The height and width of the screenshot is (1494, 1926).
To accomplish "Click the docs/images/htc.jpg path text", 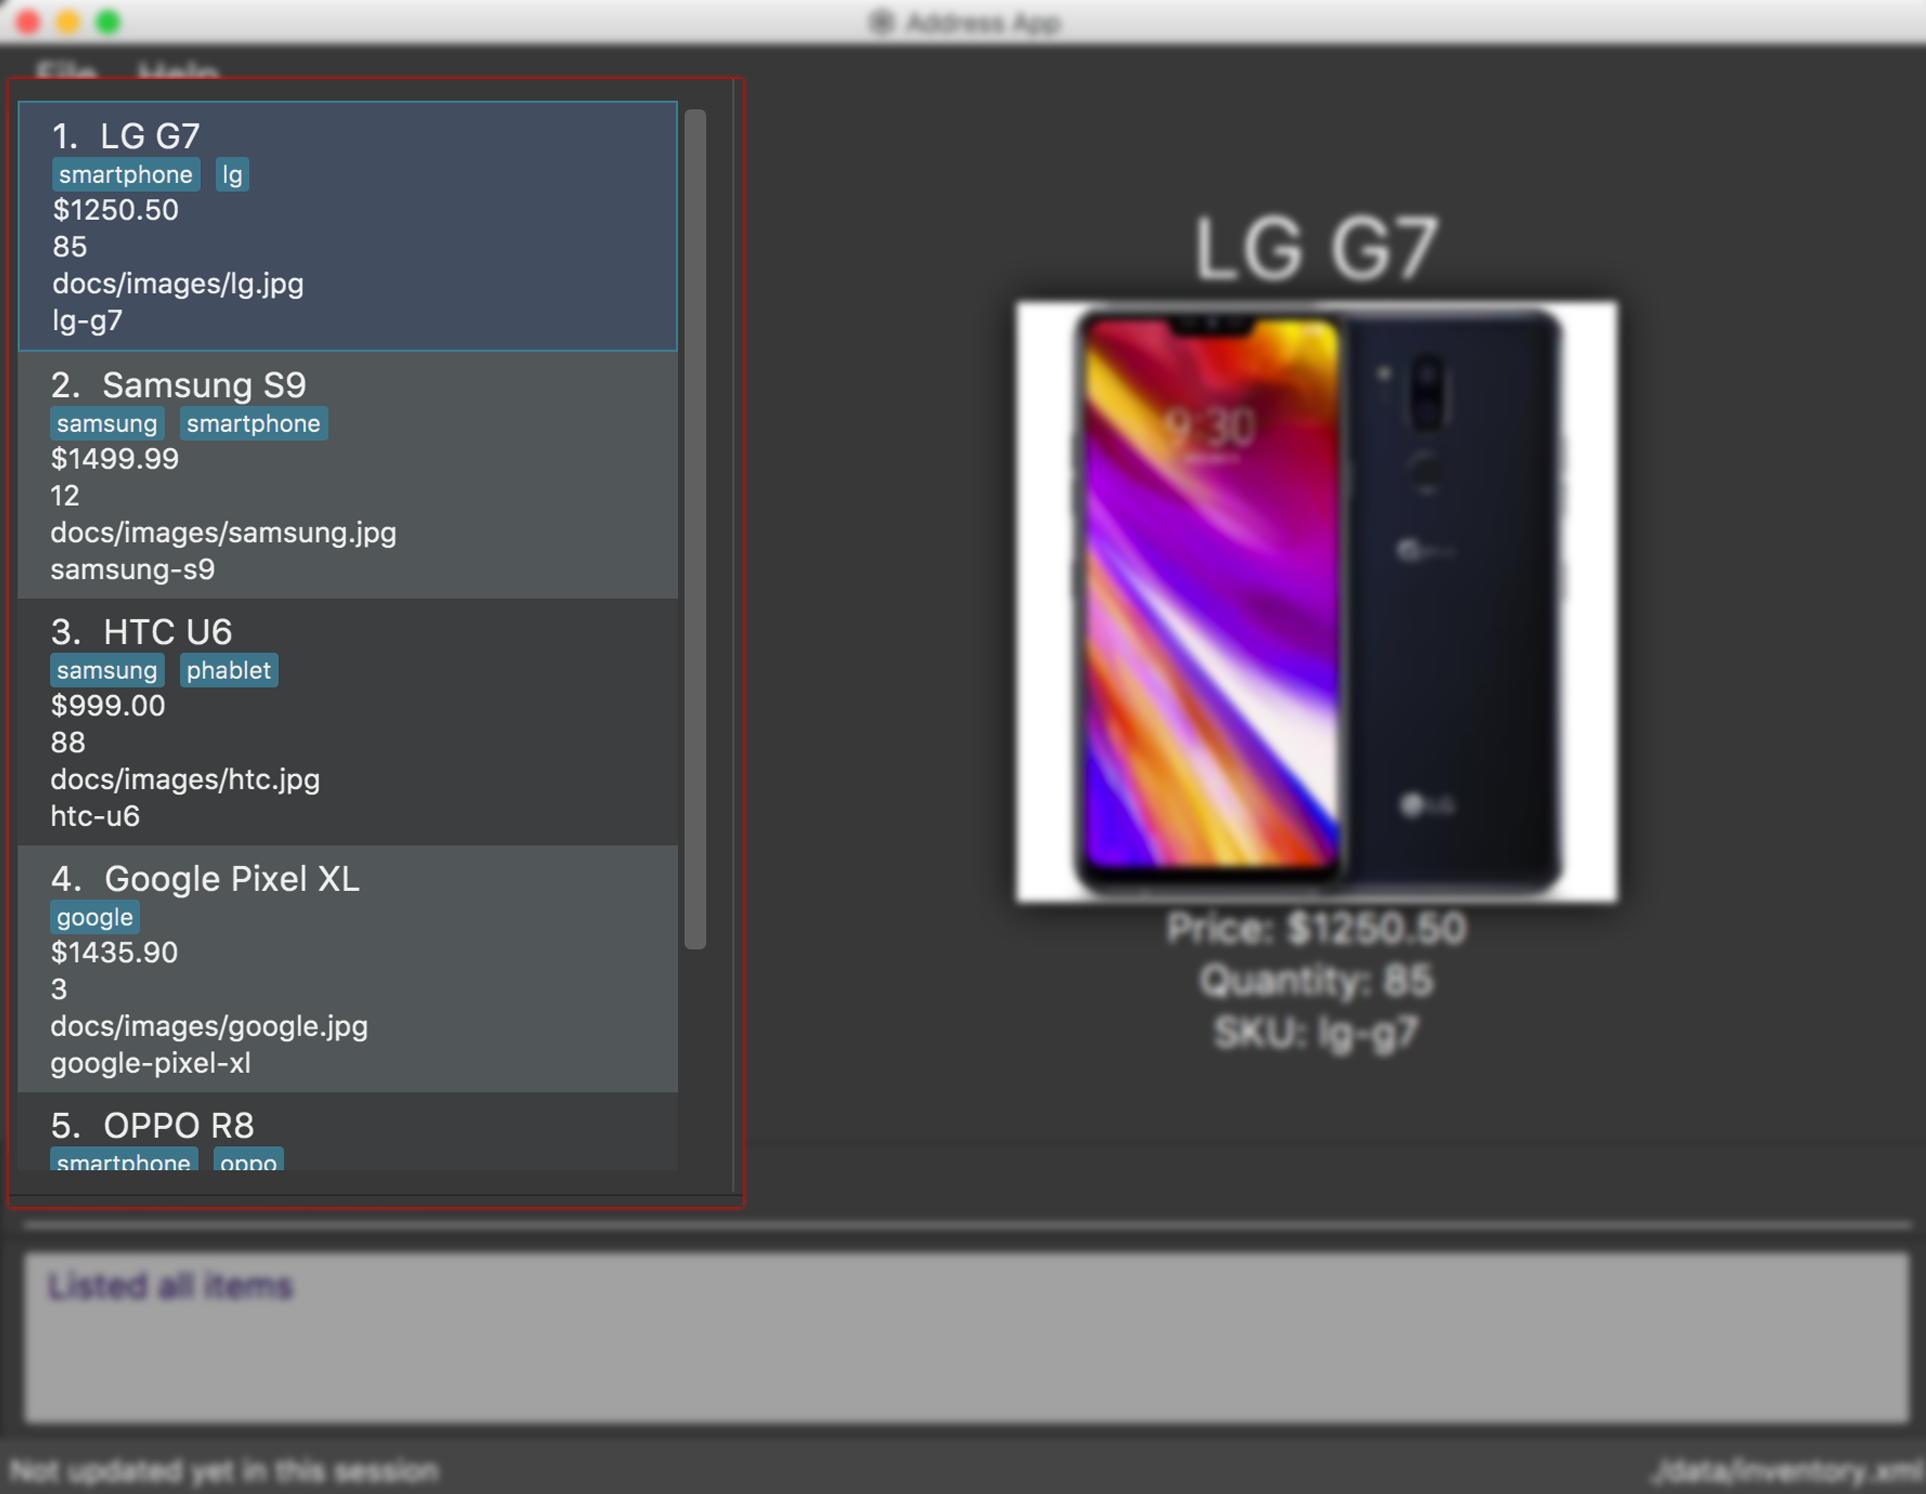I will pyautogui.click(x=186, y=780).
